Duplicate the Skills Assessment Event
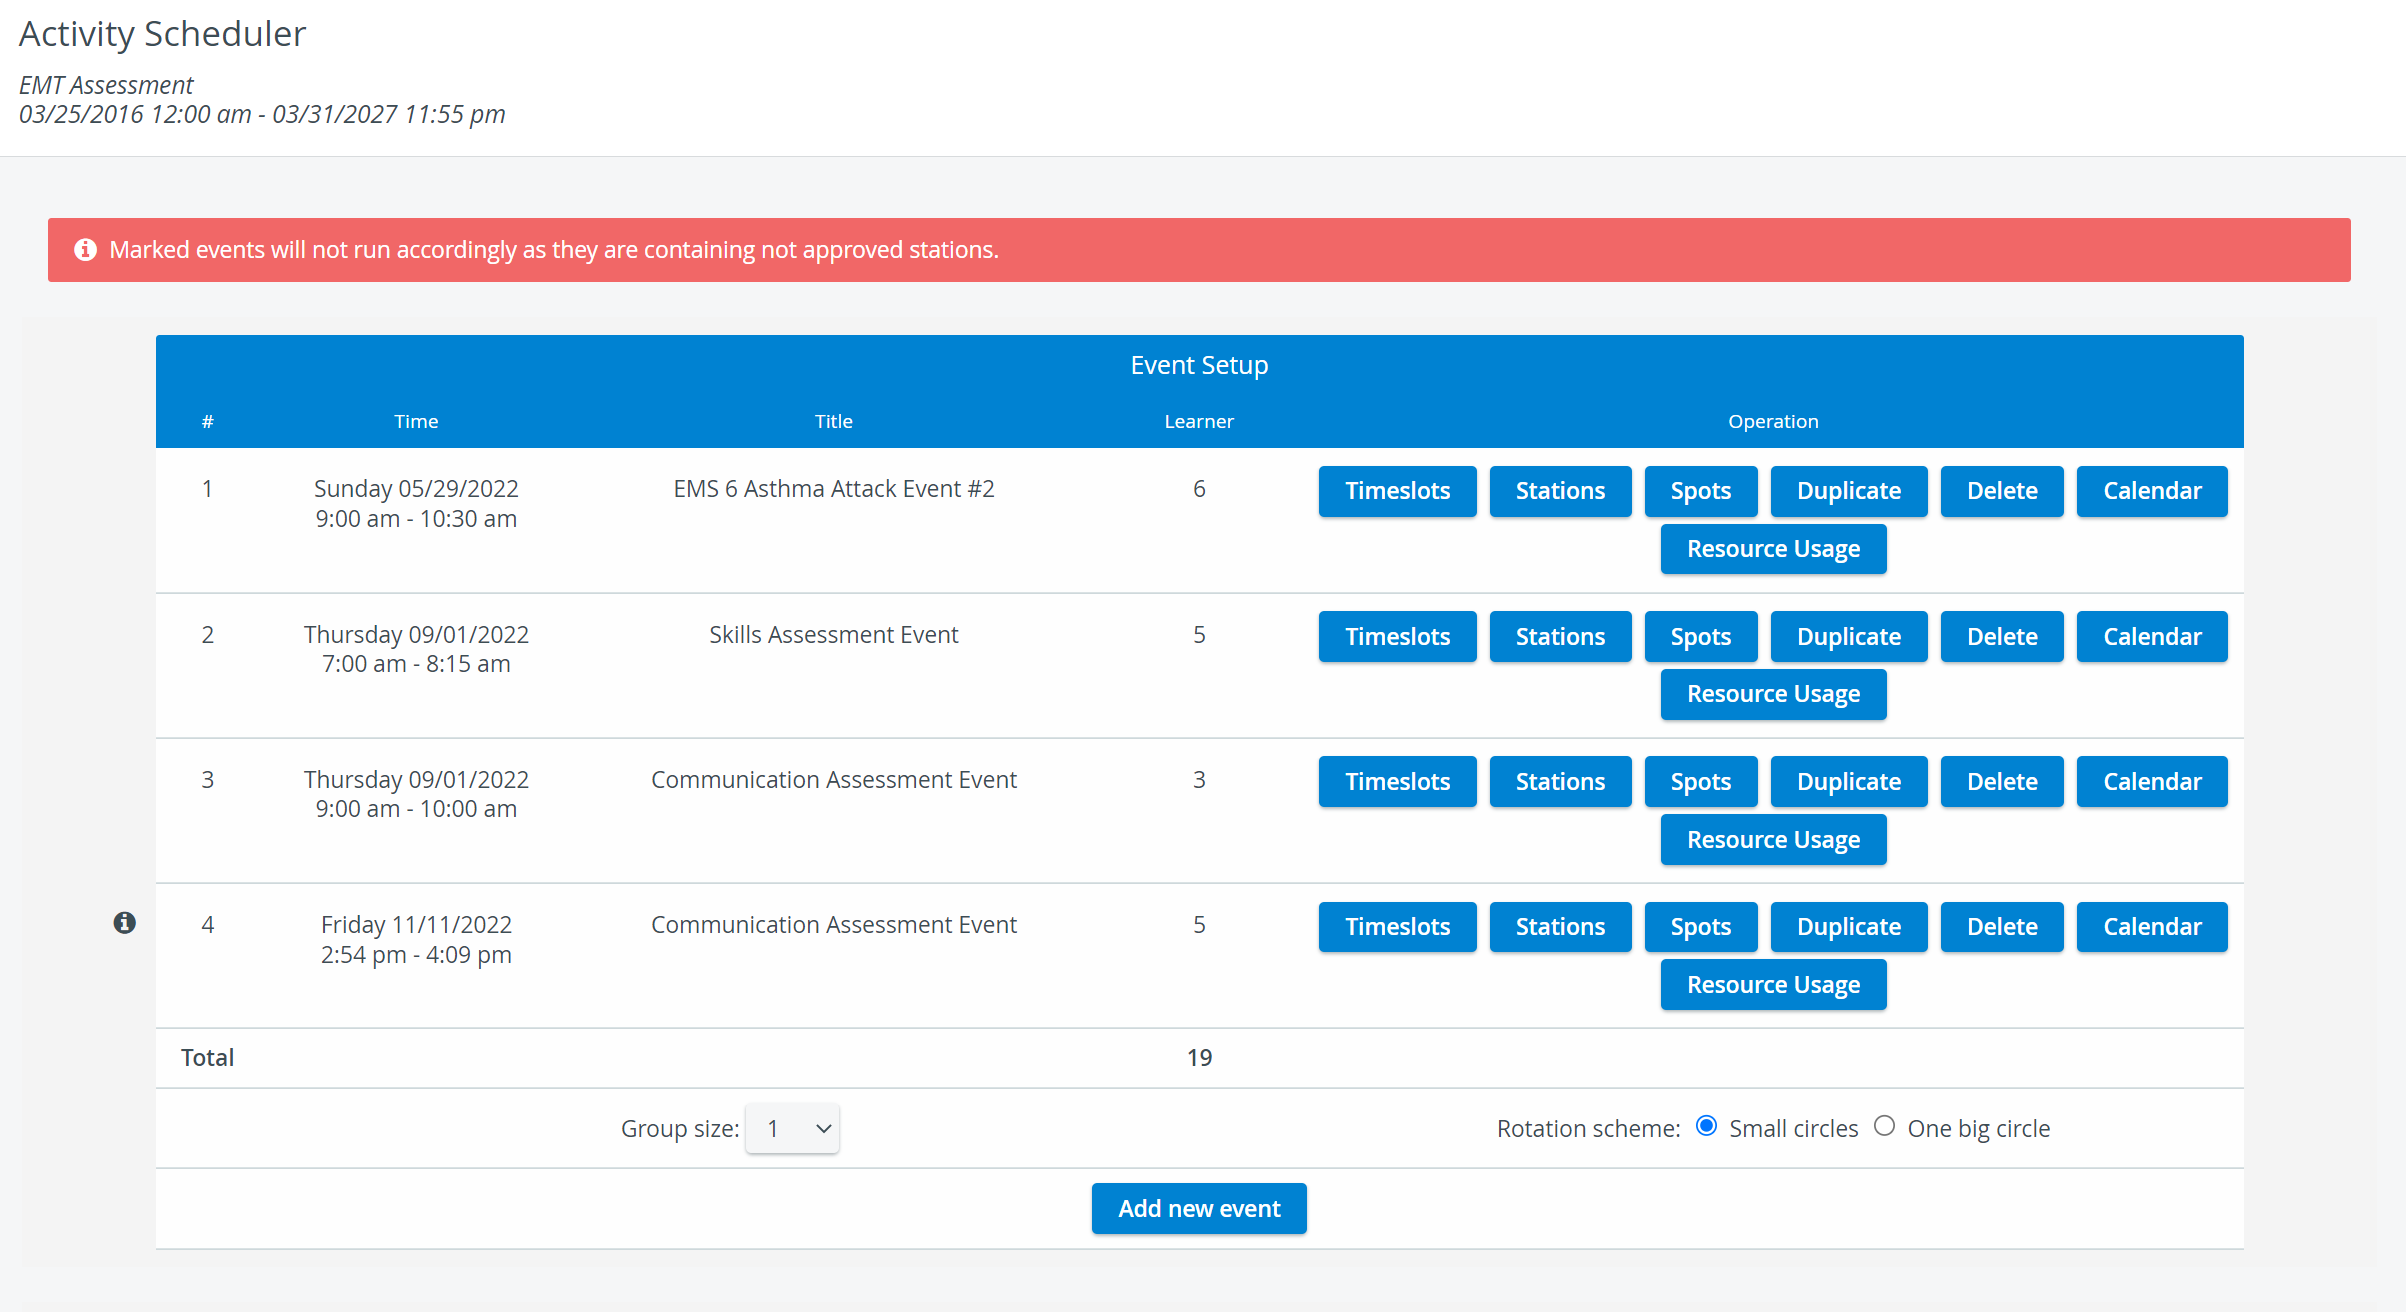2406x1312 pixels. [x=1849, y=637]
